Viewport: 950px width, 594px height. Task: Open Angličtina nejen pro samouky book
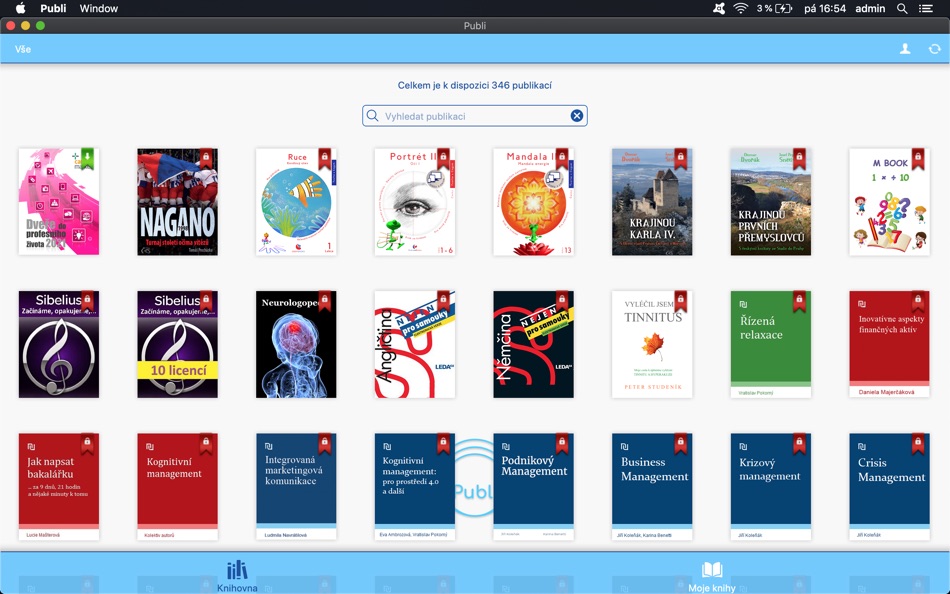point(414,344)
